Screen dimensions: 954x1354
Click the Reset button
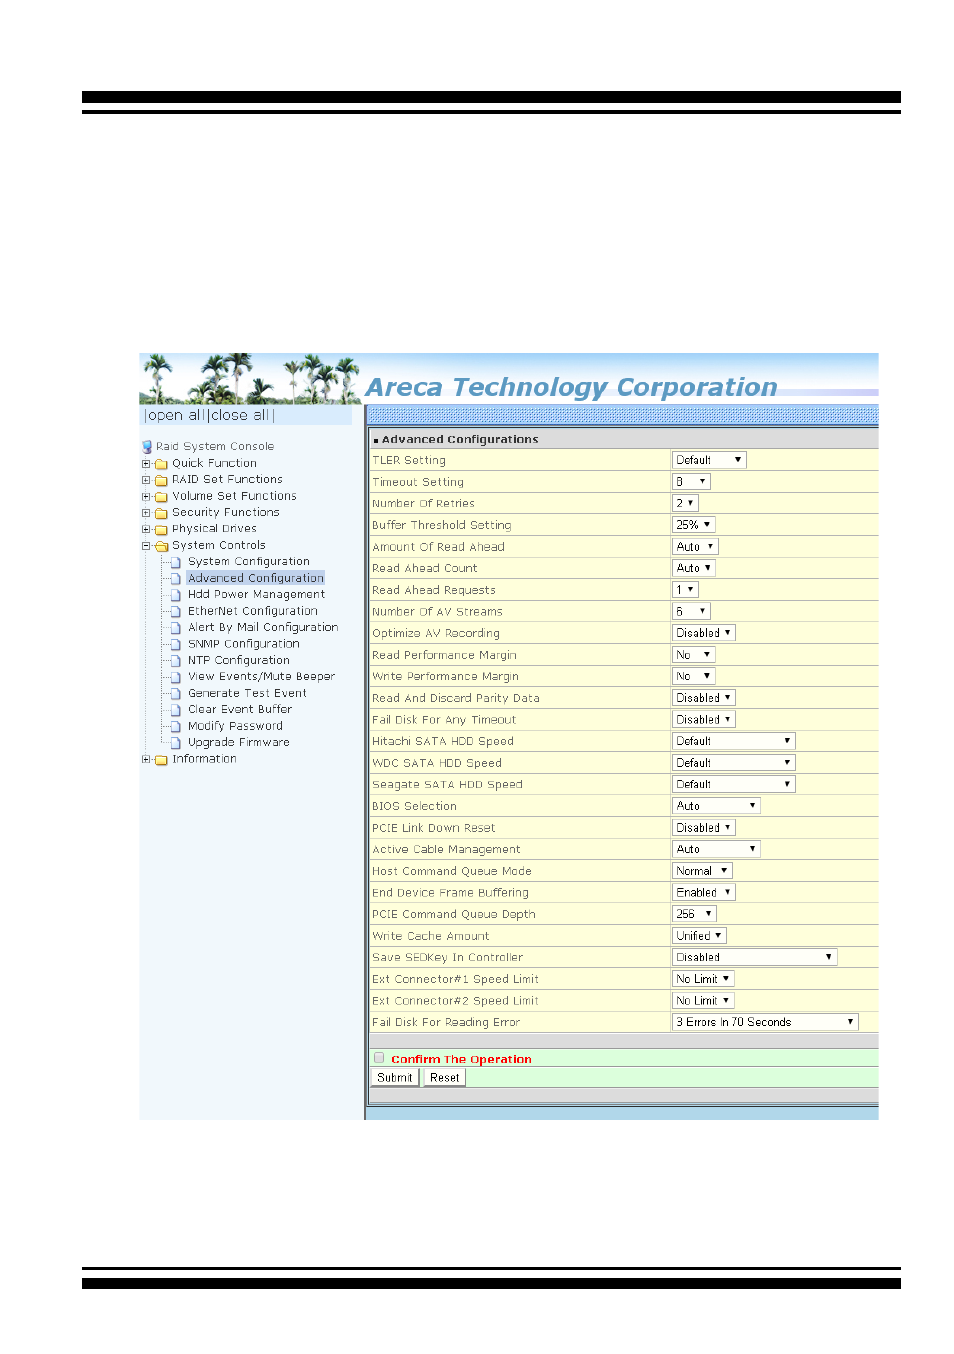[445, 1078]
